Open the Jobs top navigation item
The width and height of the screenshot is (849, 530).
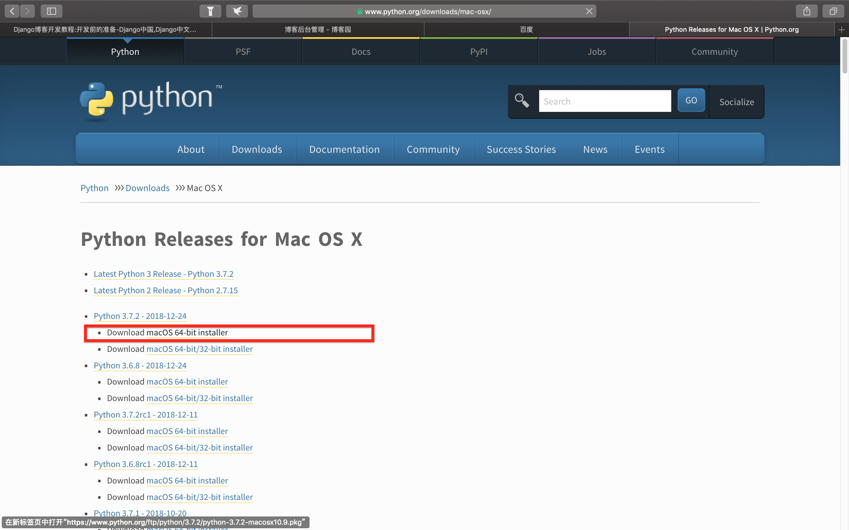click(597, 51)
